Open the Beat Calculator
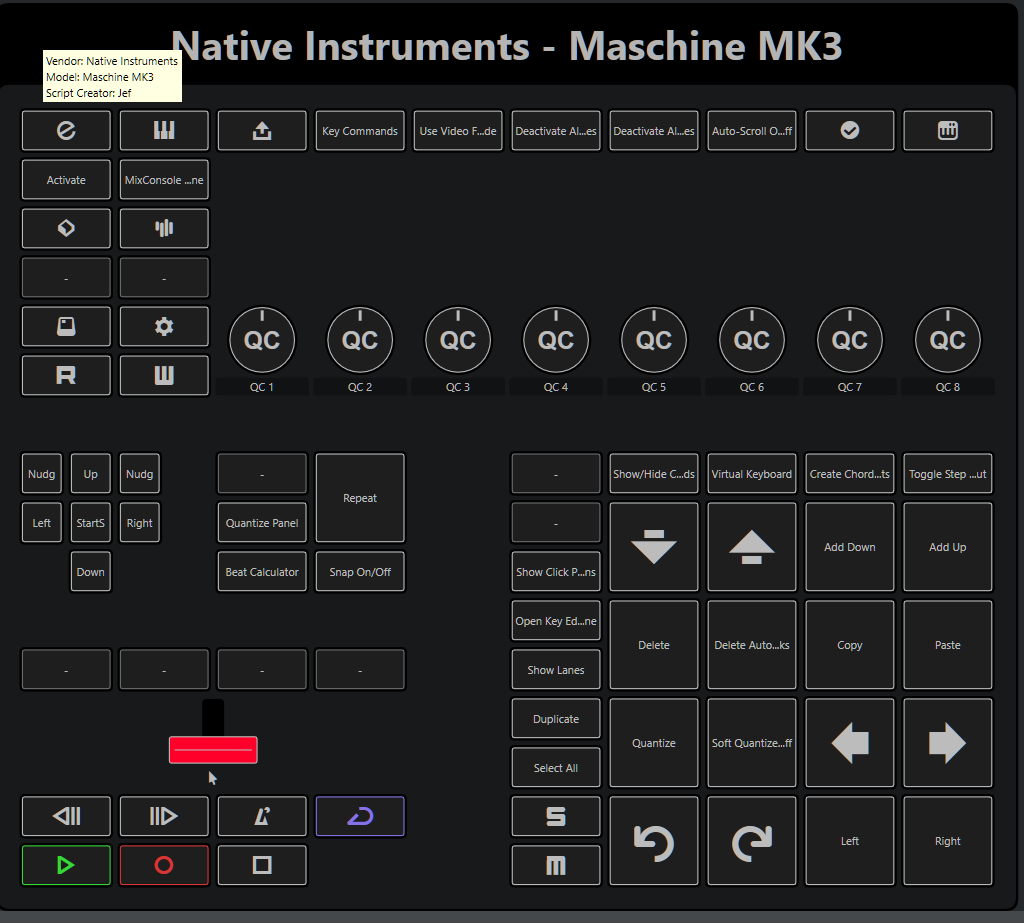The height and width of the screenshot is (923, 1024). [262, 572]
